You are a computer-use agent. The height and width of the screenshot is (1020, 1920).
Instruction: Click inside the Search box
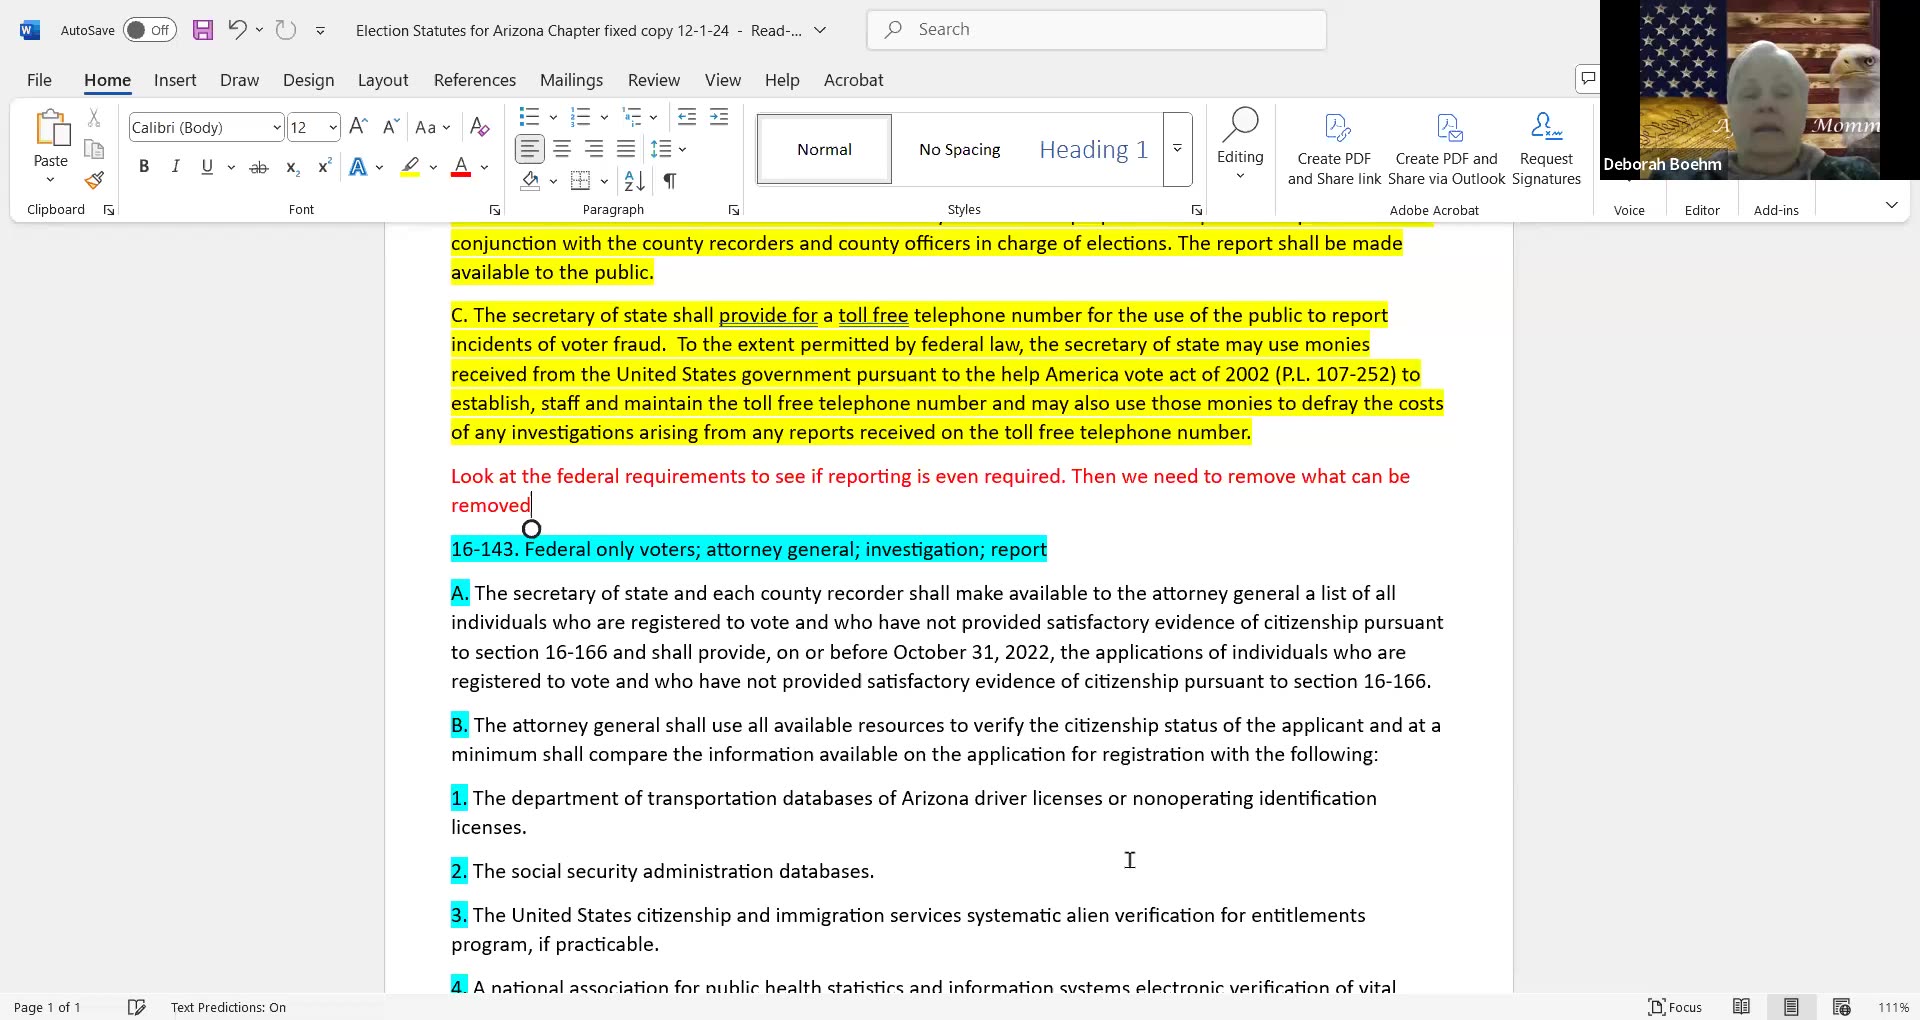pos(1095,29)
